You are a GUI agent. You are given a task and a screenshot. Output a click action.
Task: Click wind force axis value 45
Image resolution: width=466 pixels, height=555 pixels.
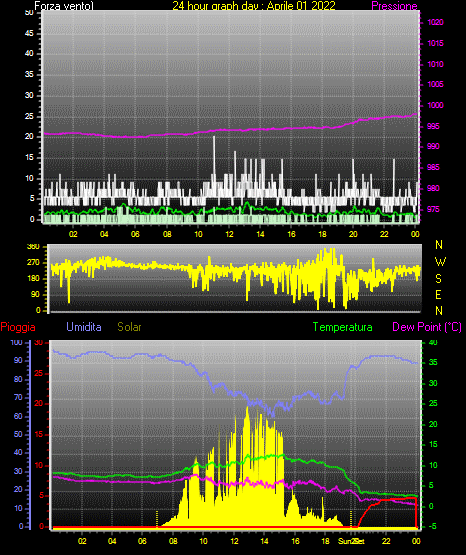coord(29,33)
